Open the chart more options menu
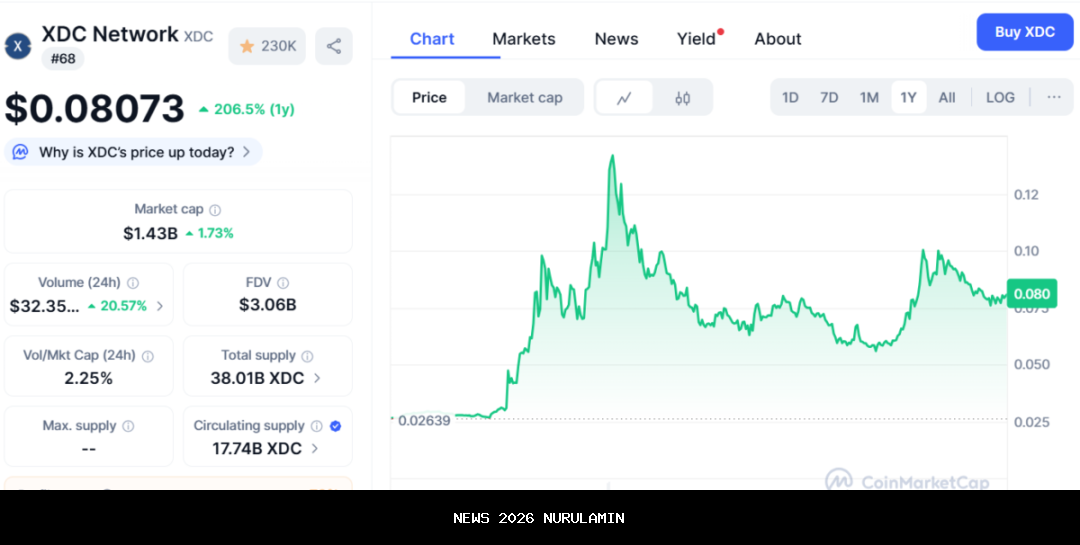This screenshot has height=545, width=1080. (x=1054, y=97)
